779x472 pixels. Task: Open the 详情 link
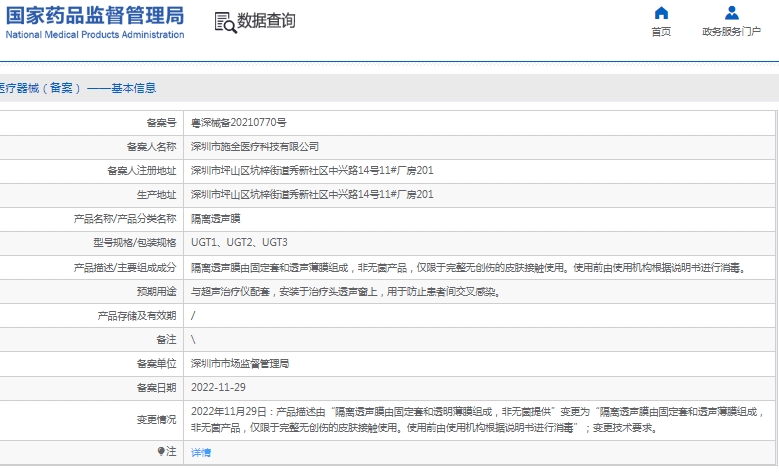pos(201,452)
